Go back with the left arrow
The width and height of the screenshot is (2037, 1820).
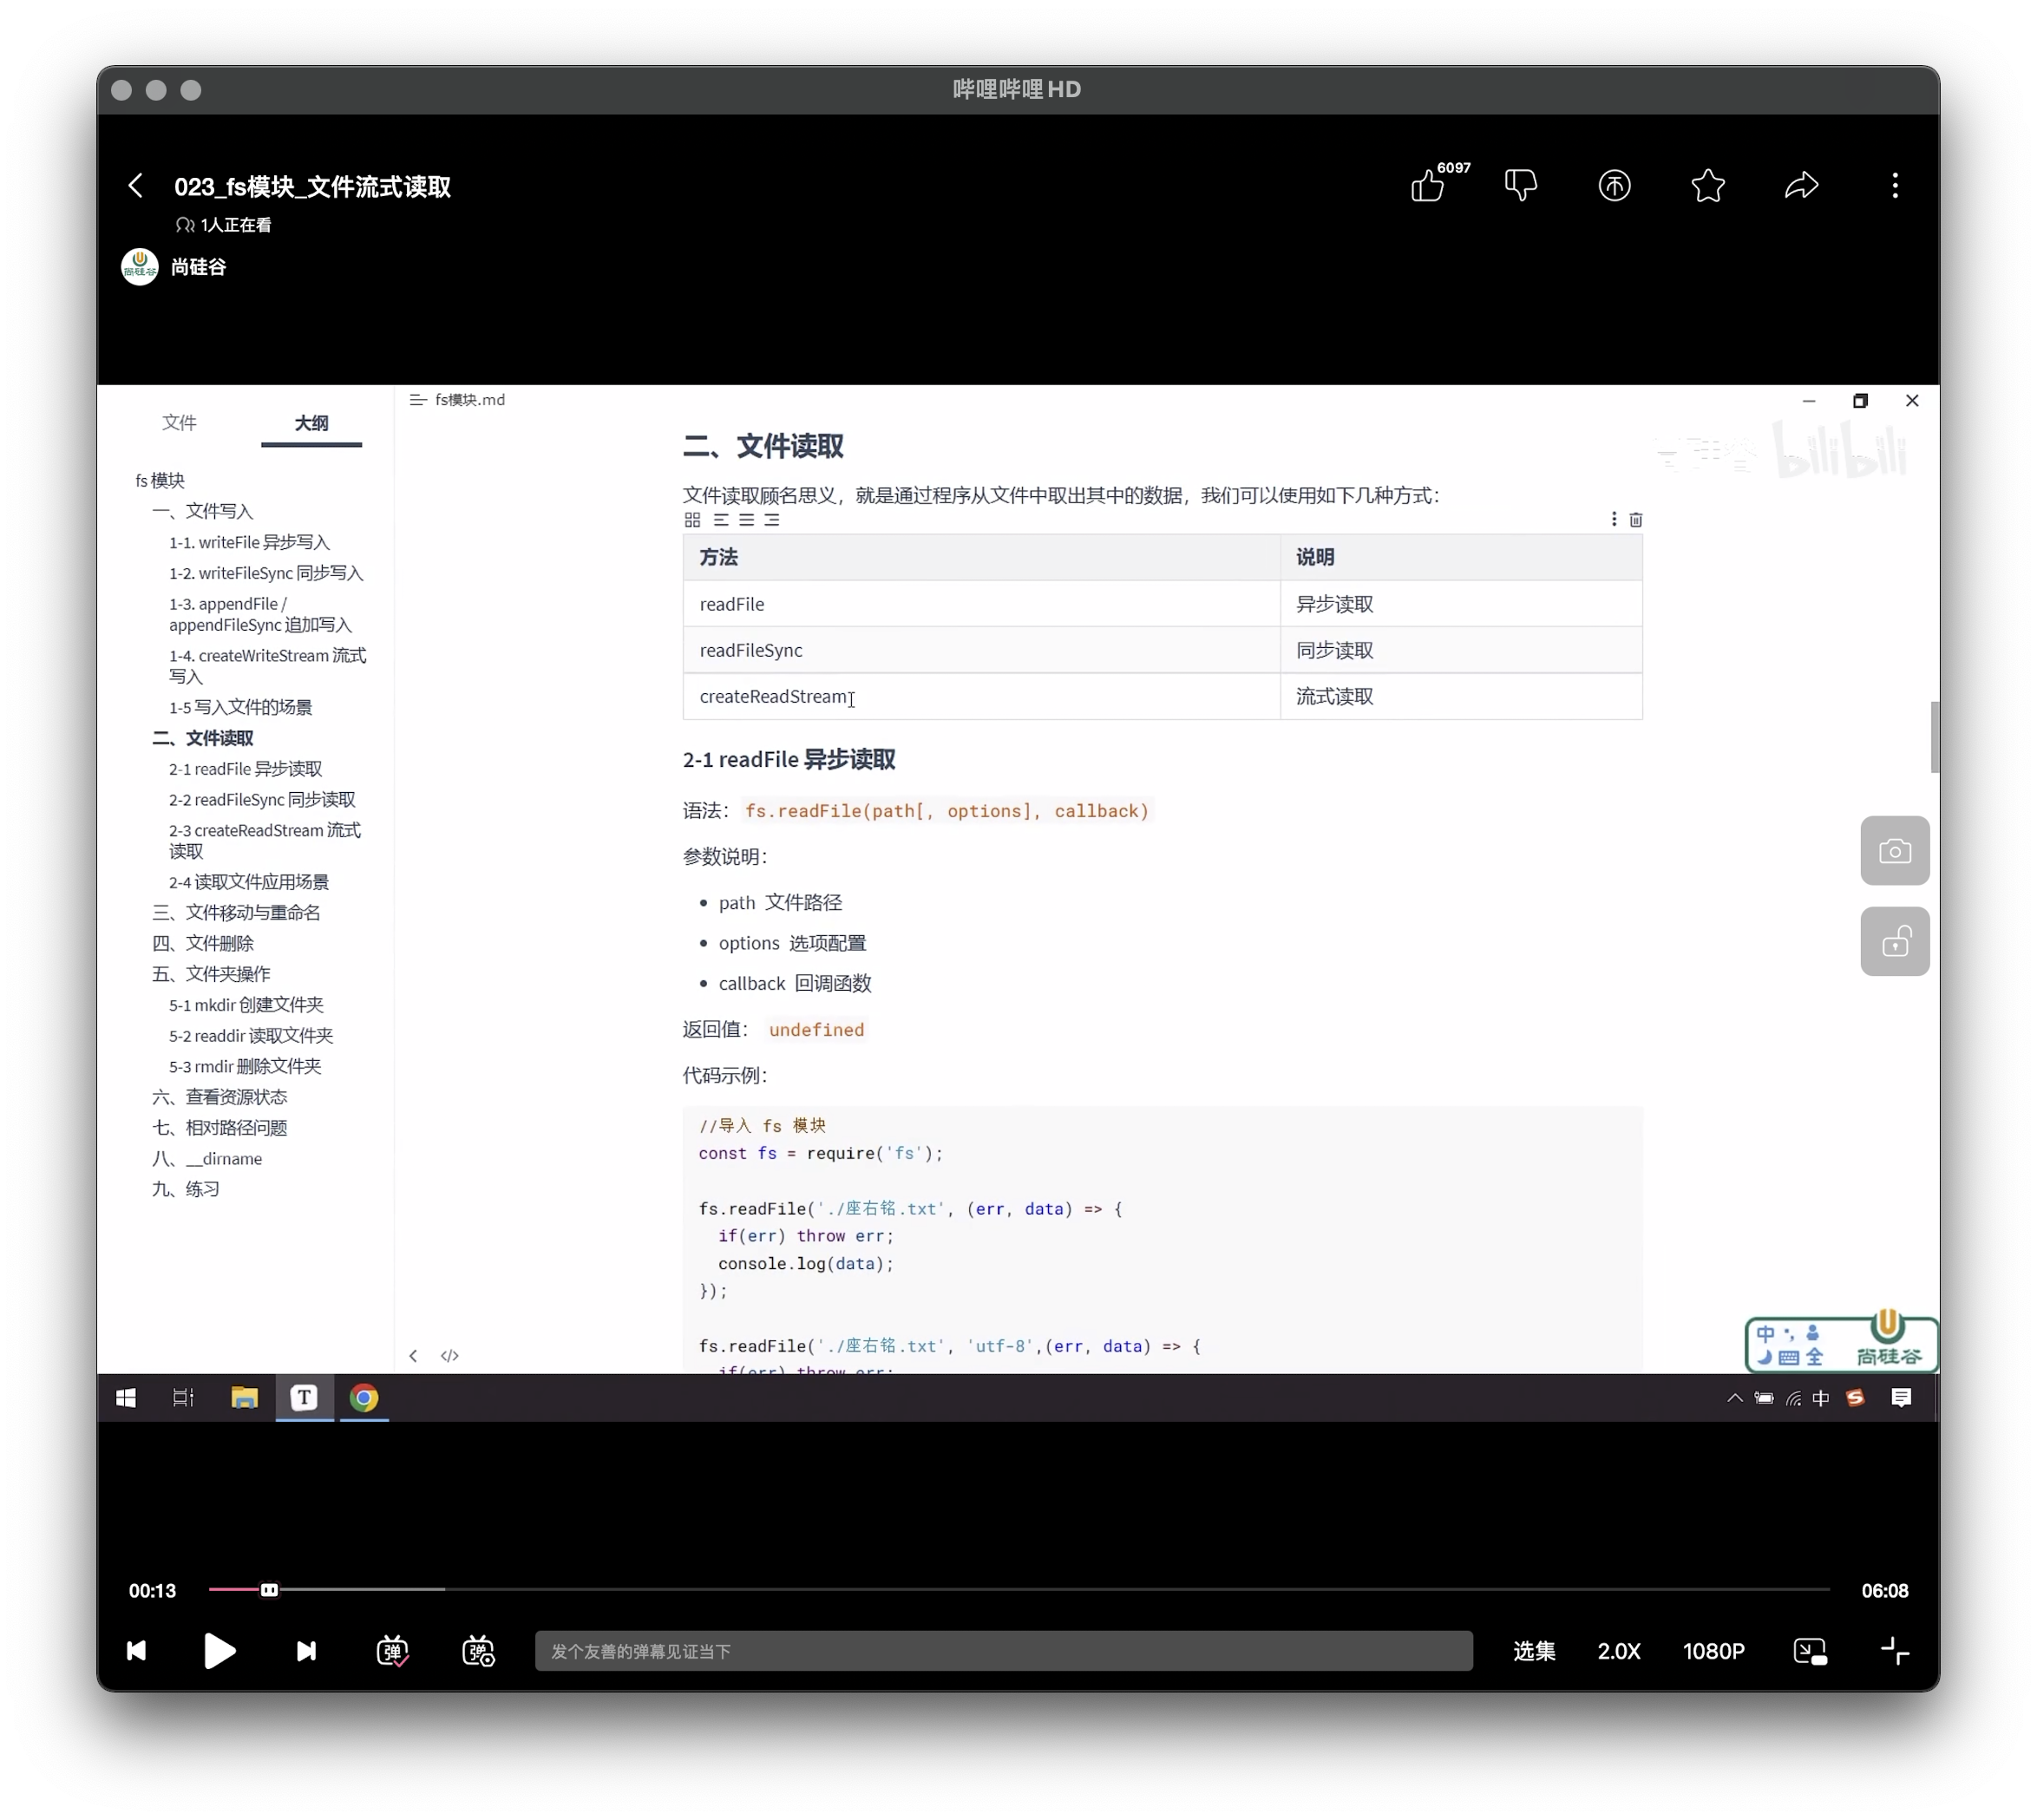(x=136, y=186)
